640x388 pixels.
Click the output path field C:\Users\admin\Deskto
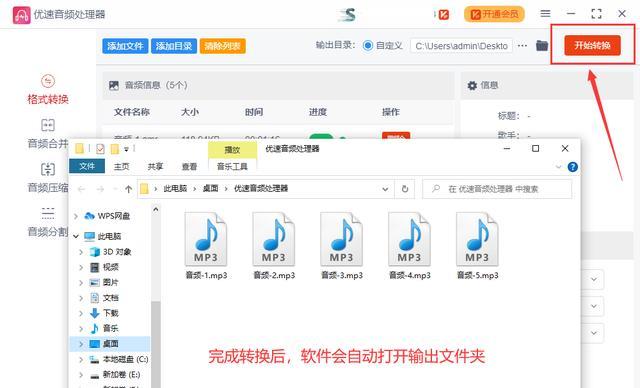(x=461, y=46)
